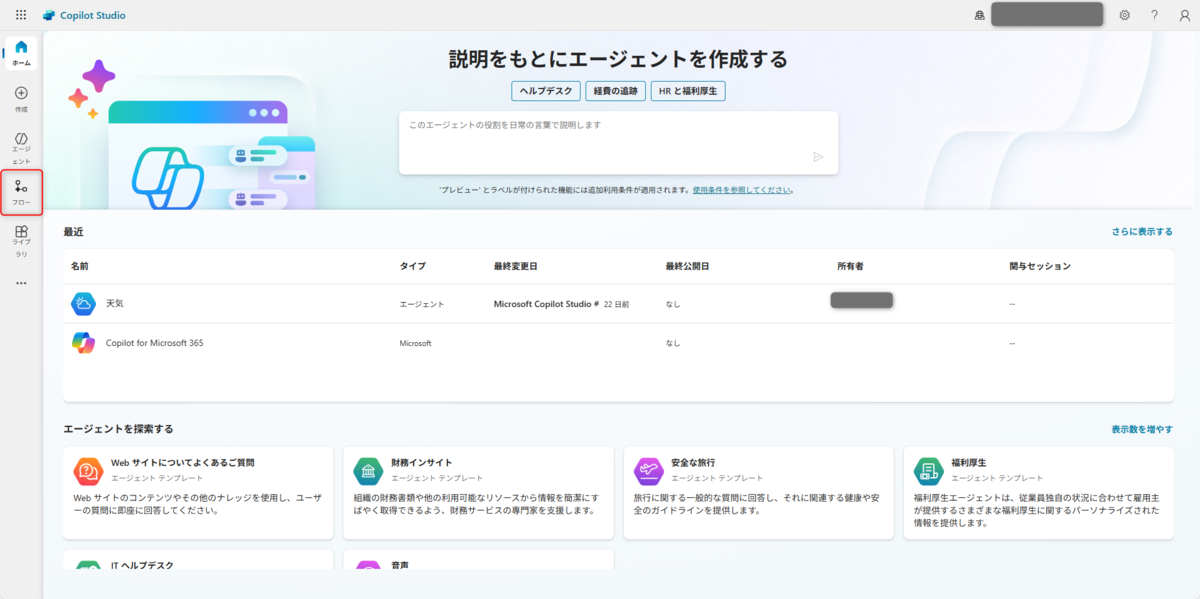Show more sidebar options ellipsis
This screenshot has width=1200, height=599.
pyautogui.click(x=21, y=283)
